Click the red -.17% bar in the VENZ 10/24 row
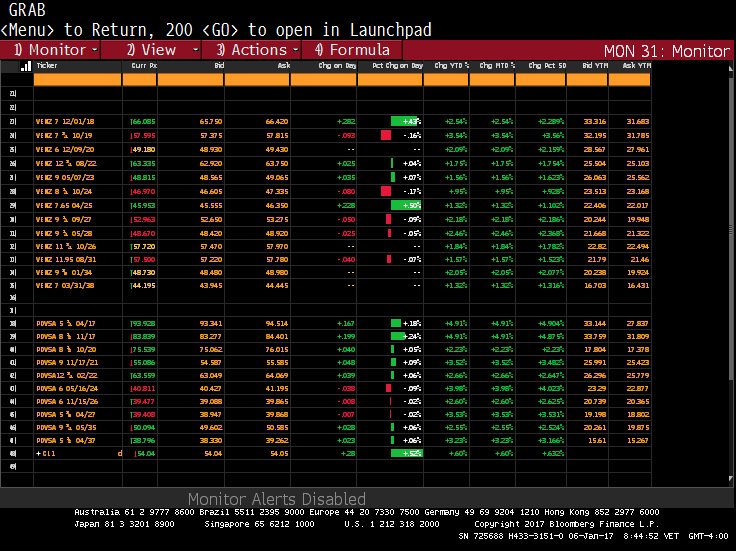 [386, 191]
